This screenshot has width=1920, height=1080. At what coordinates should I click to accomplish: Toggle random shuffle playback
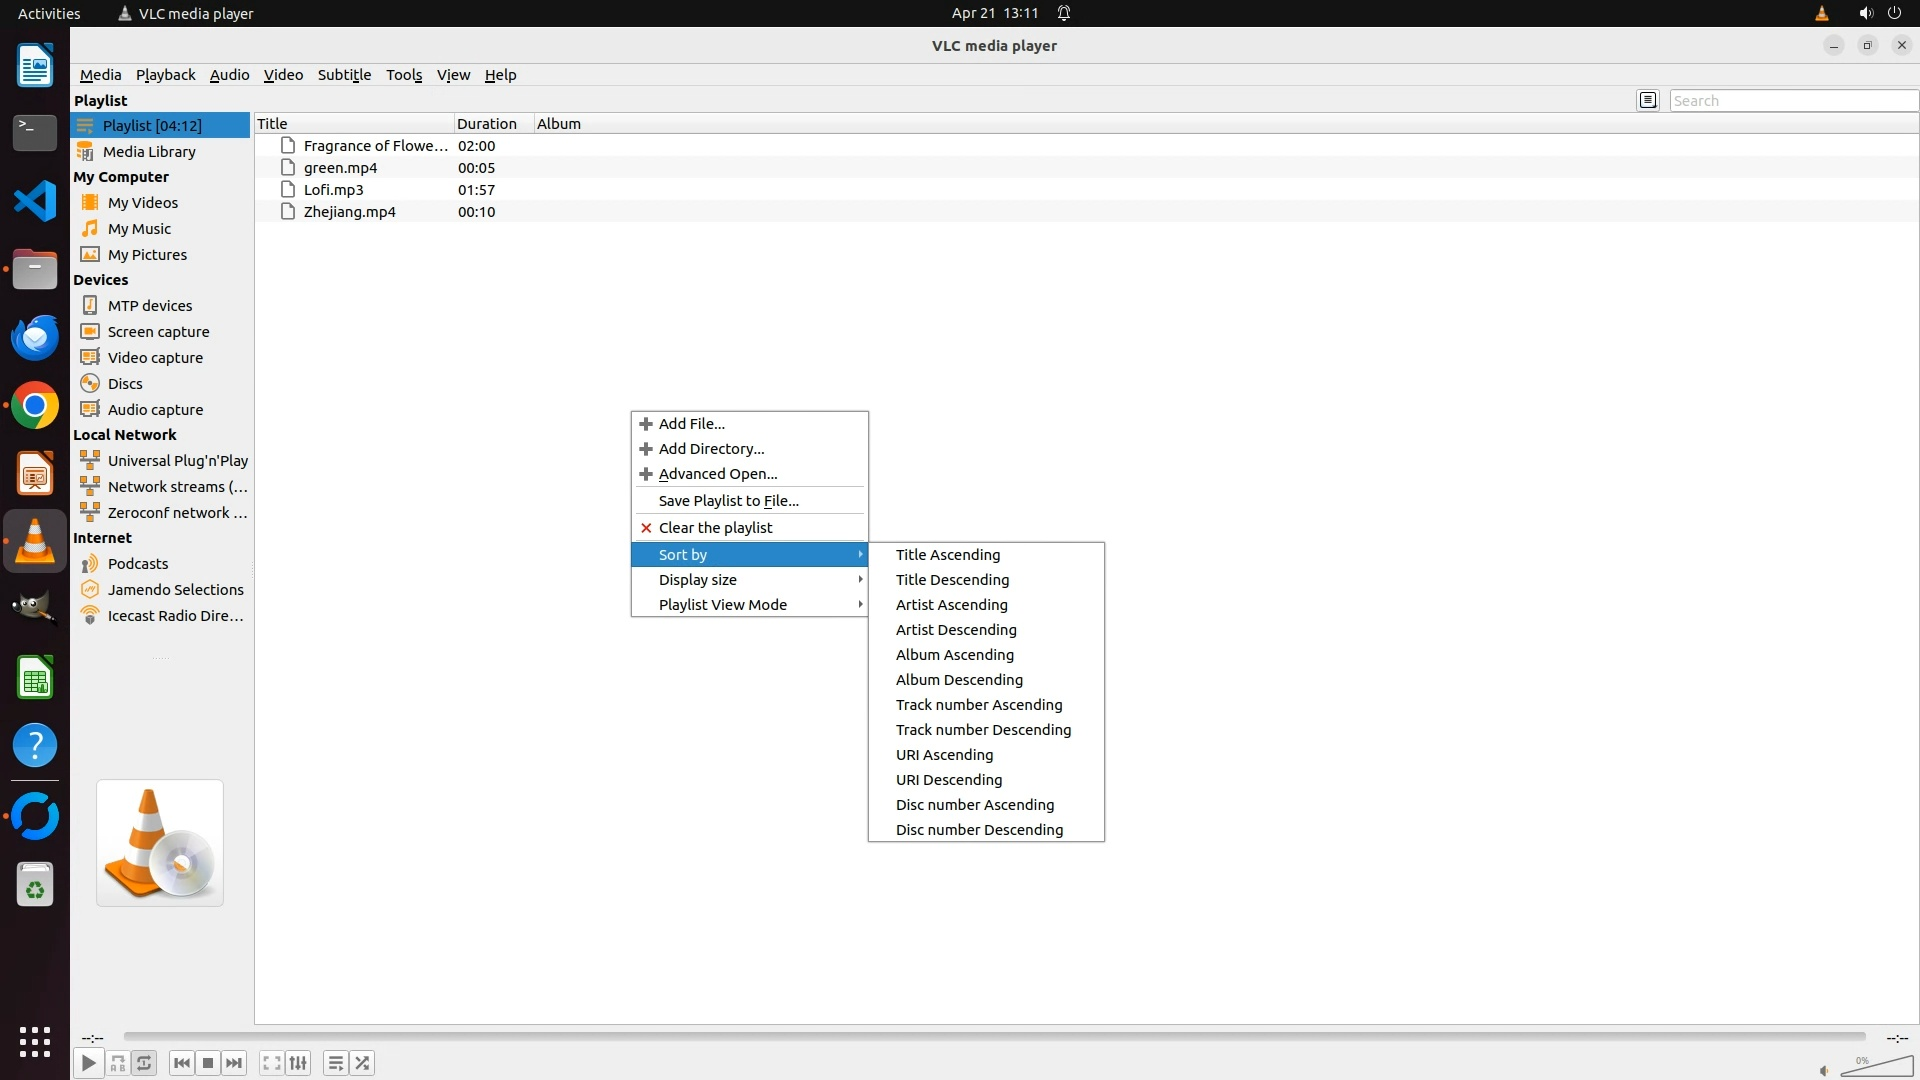coord(362,1063)
